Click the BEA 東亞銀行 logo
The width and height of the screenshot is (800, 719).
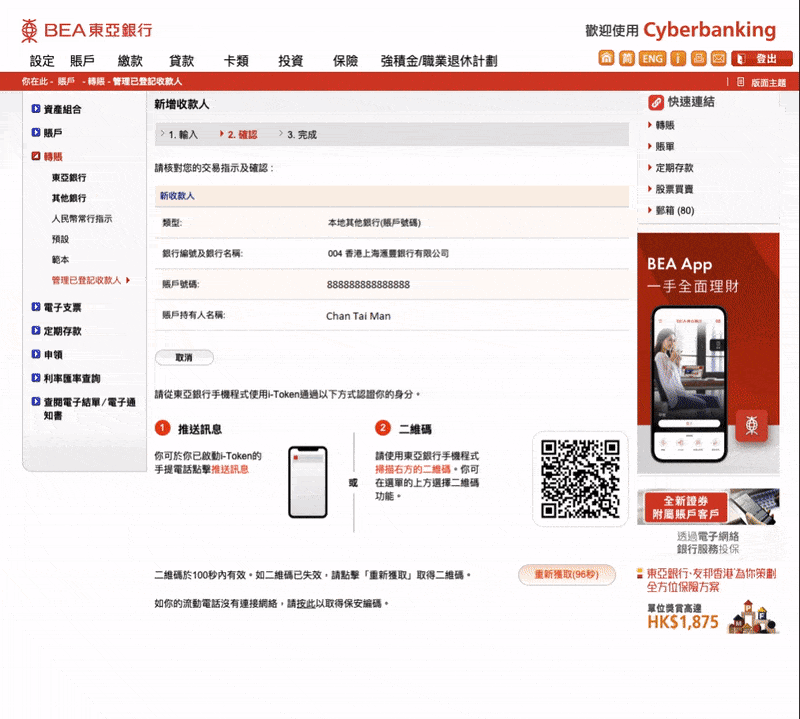87,30
